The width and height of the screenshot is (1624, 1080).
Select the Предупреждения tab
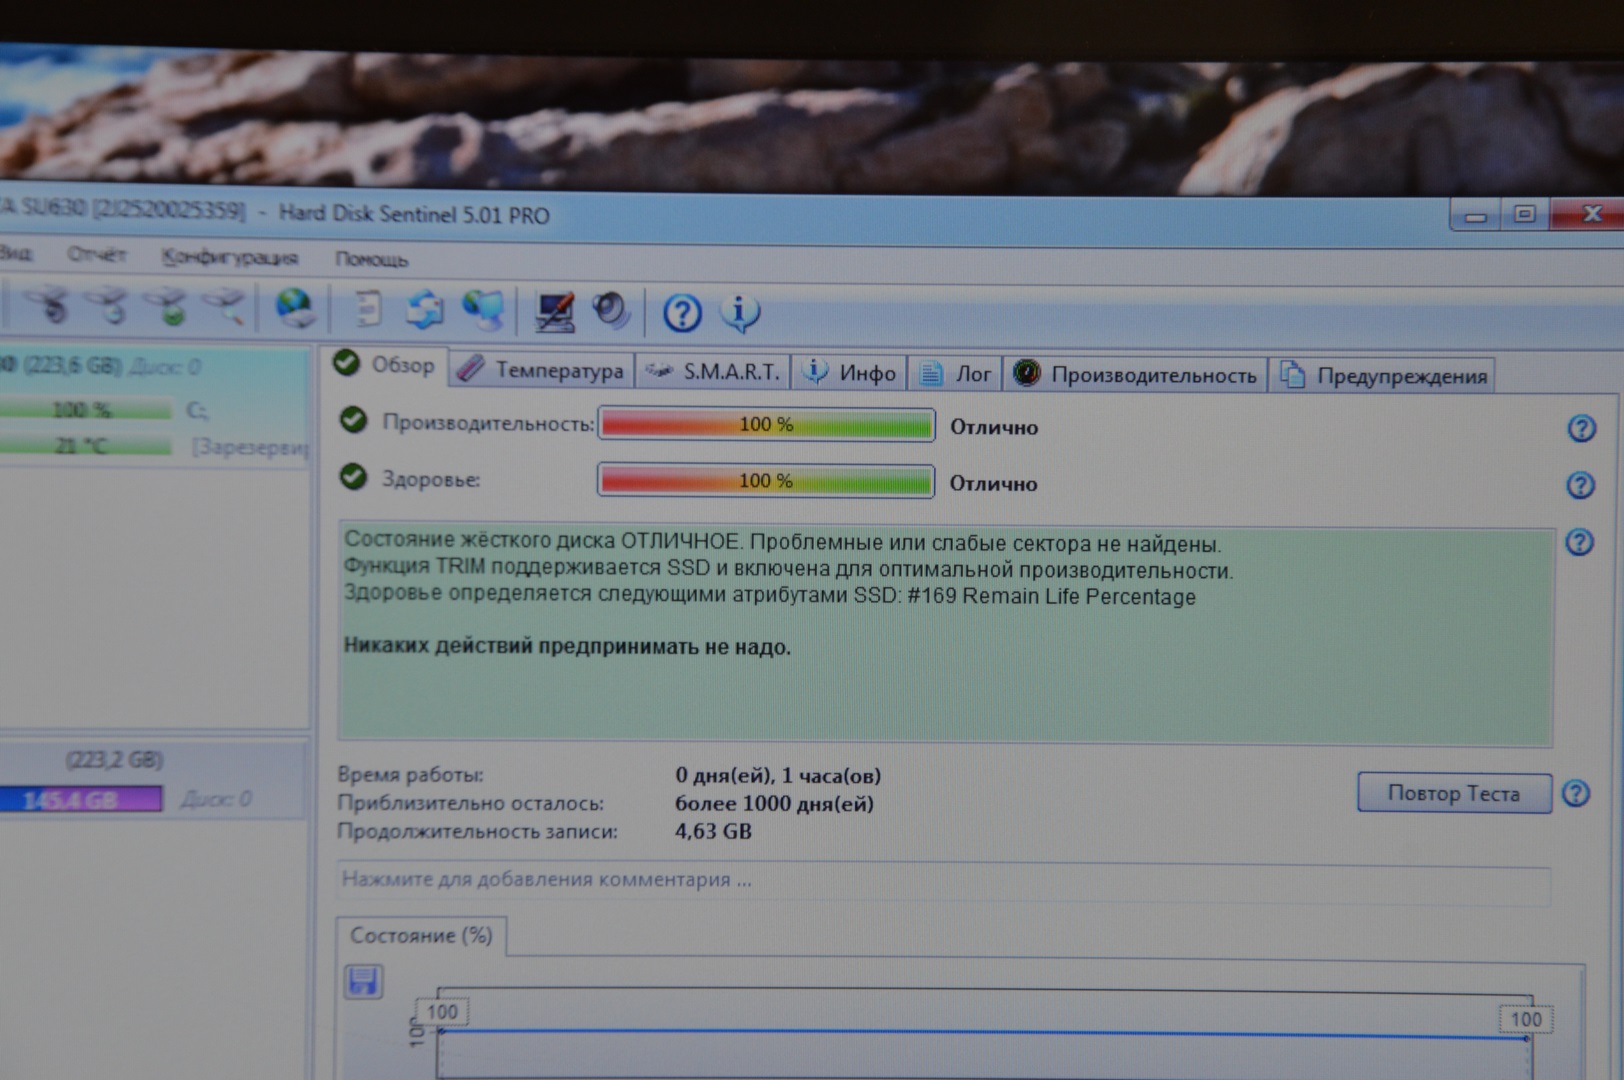tap(1384, 377)
